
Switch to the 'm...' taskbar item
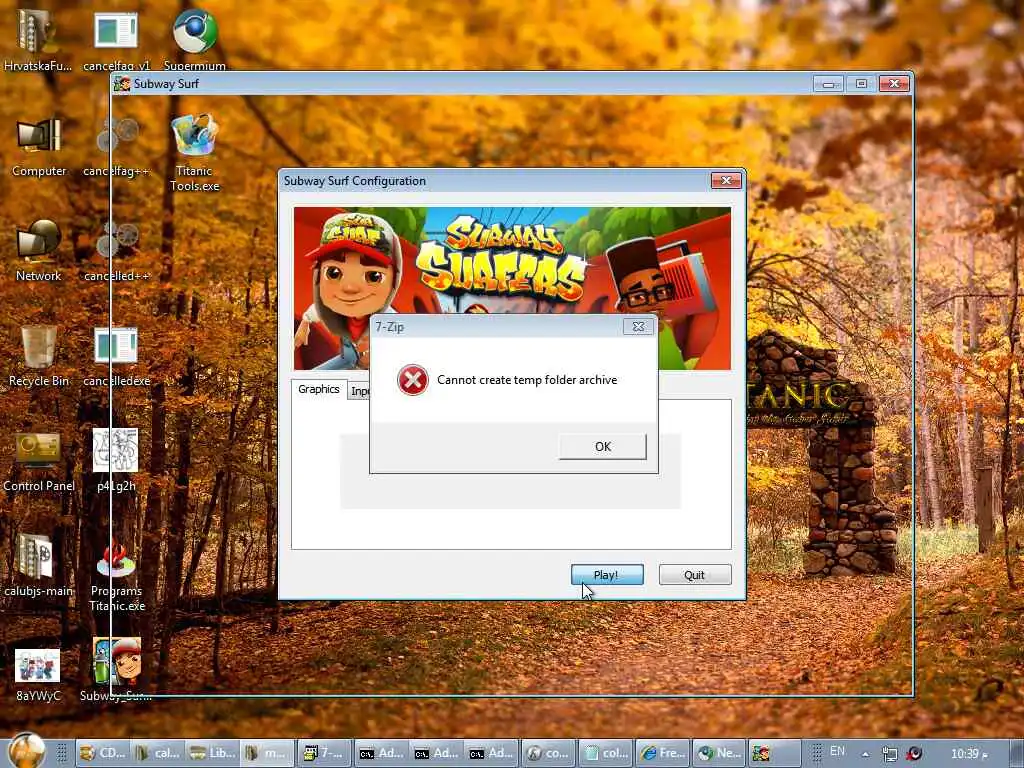click(x=267, y=753)
